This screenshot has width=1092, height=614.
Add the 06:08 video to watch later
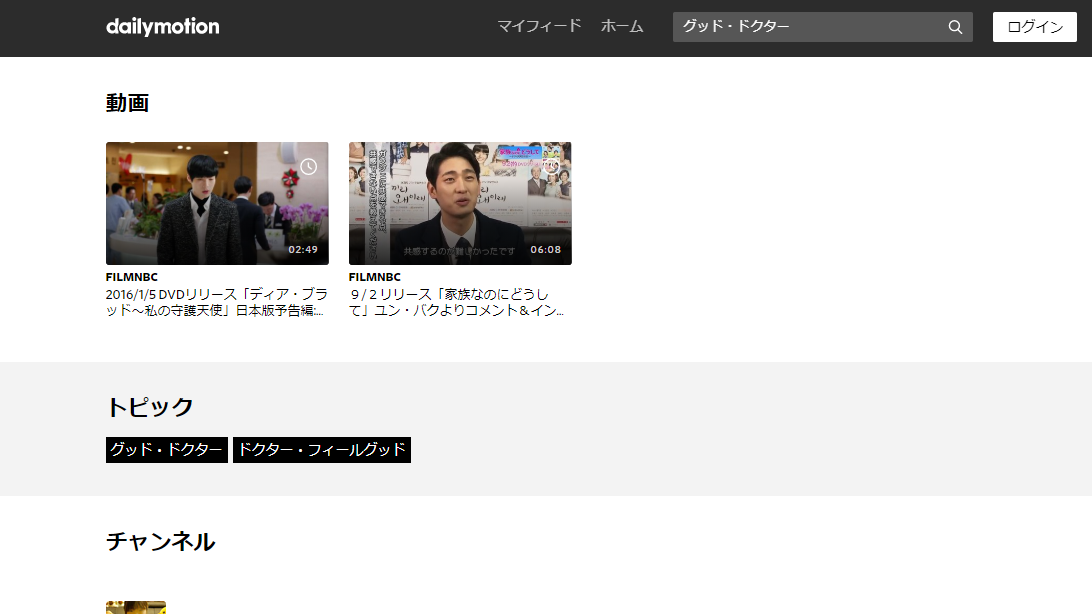click(552, 166)
